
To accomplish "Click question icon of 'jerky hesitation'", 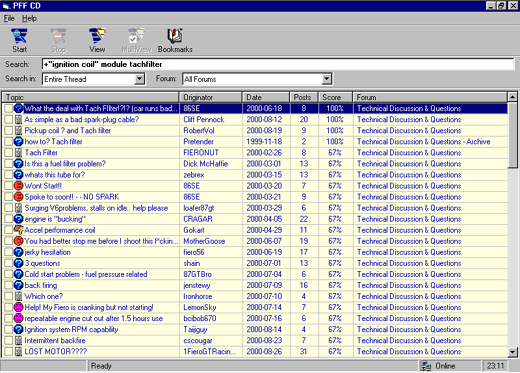I will [x=18, y=252].
